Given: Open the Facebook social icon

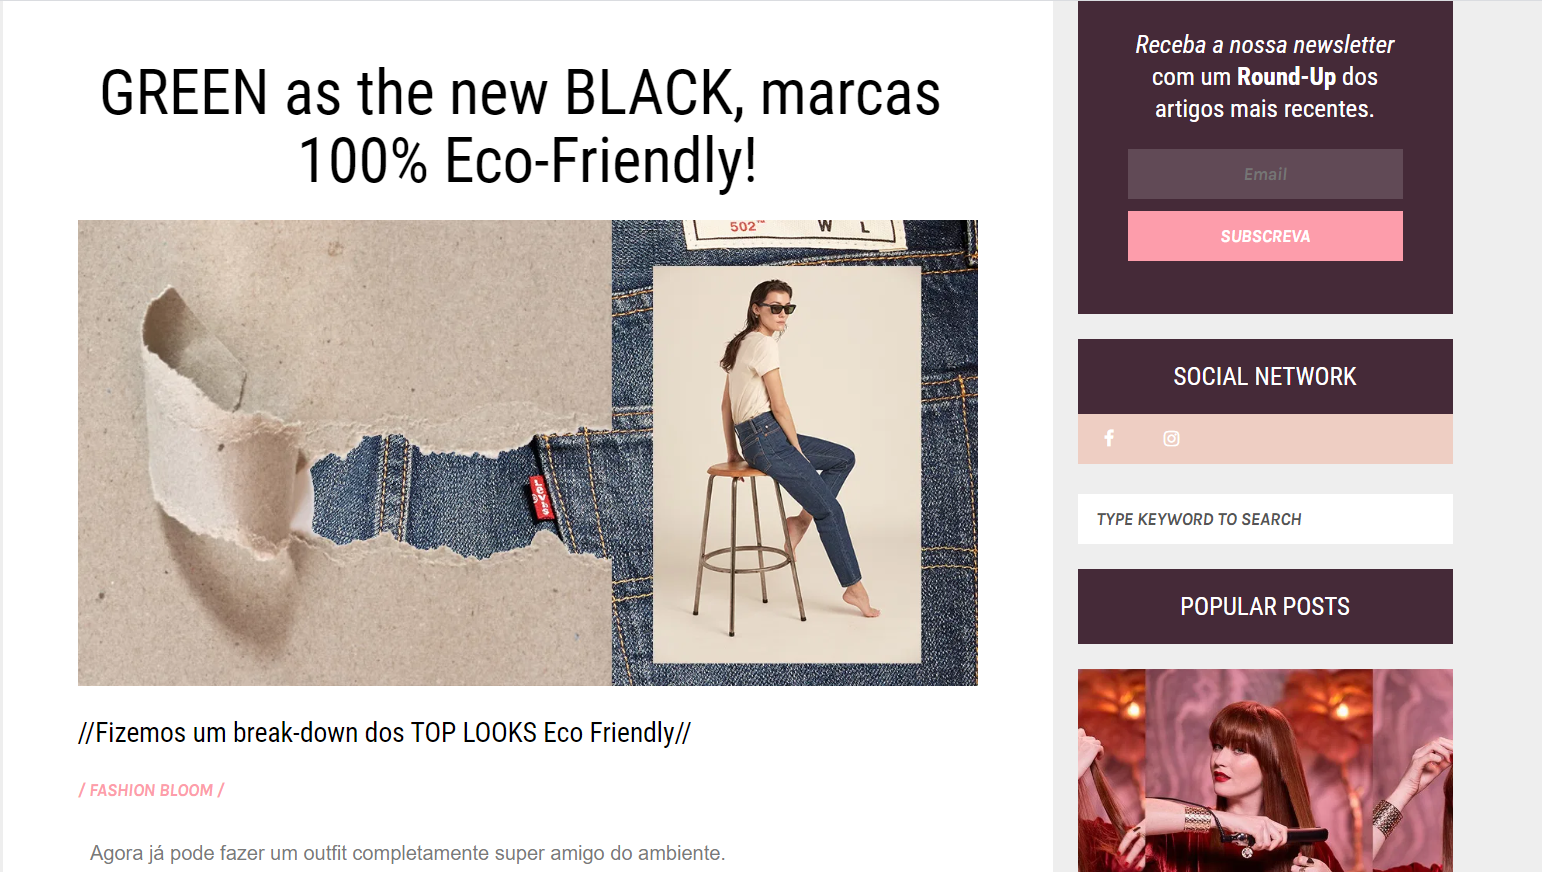Looking at the screenshot, I should [1109, 438].
